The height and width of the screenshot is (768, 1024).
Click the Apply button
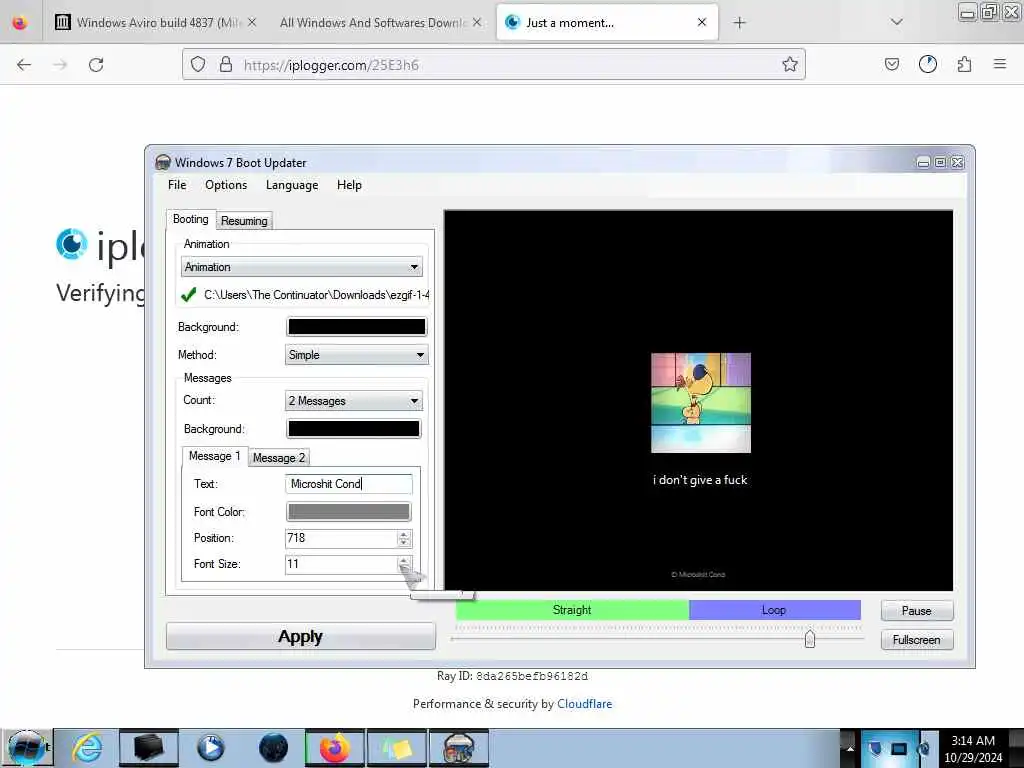(x=300, y=636)
